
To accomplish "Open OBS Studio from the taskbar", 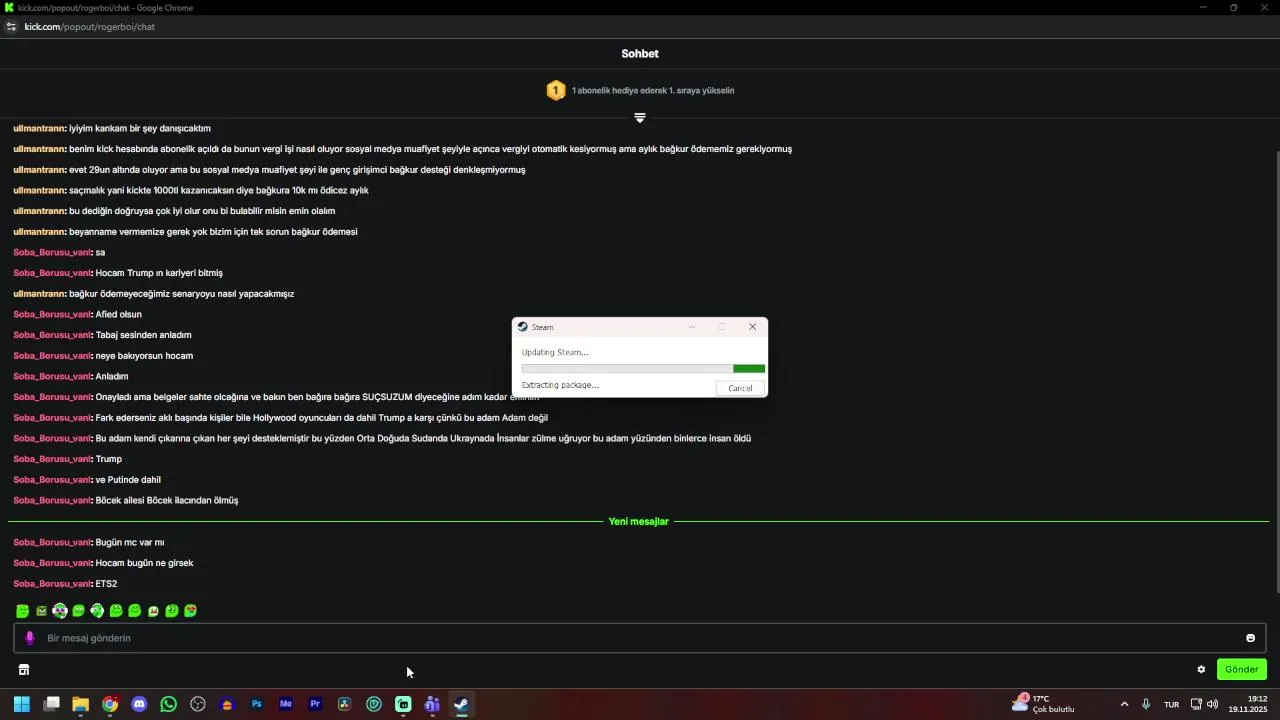I will click(198, 704).
